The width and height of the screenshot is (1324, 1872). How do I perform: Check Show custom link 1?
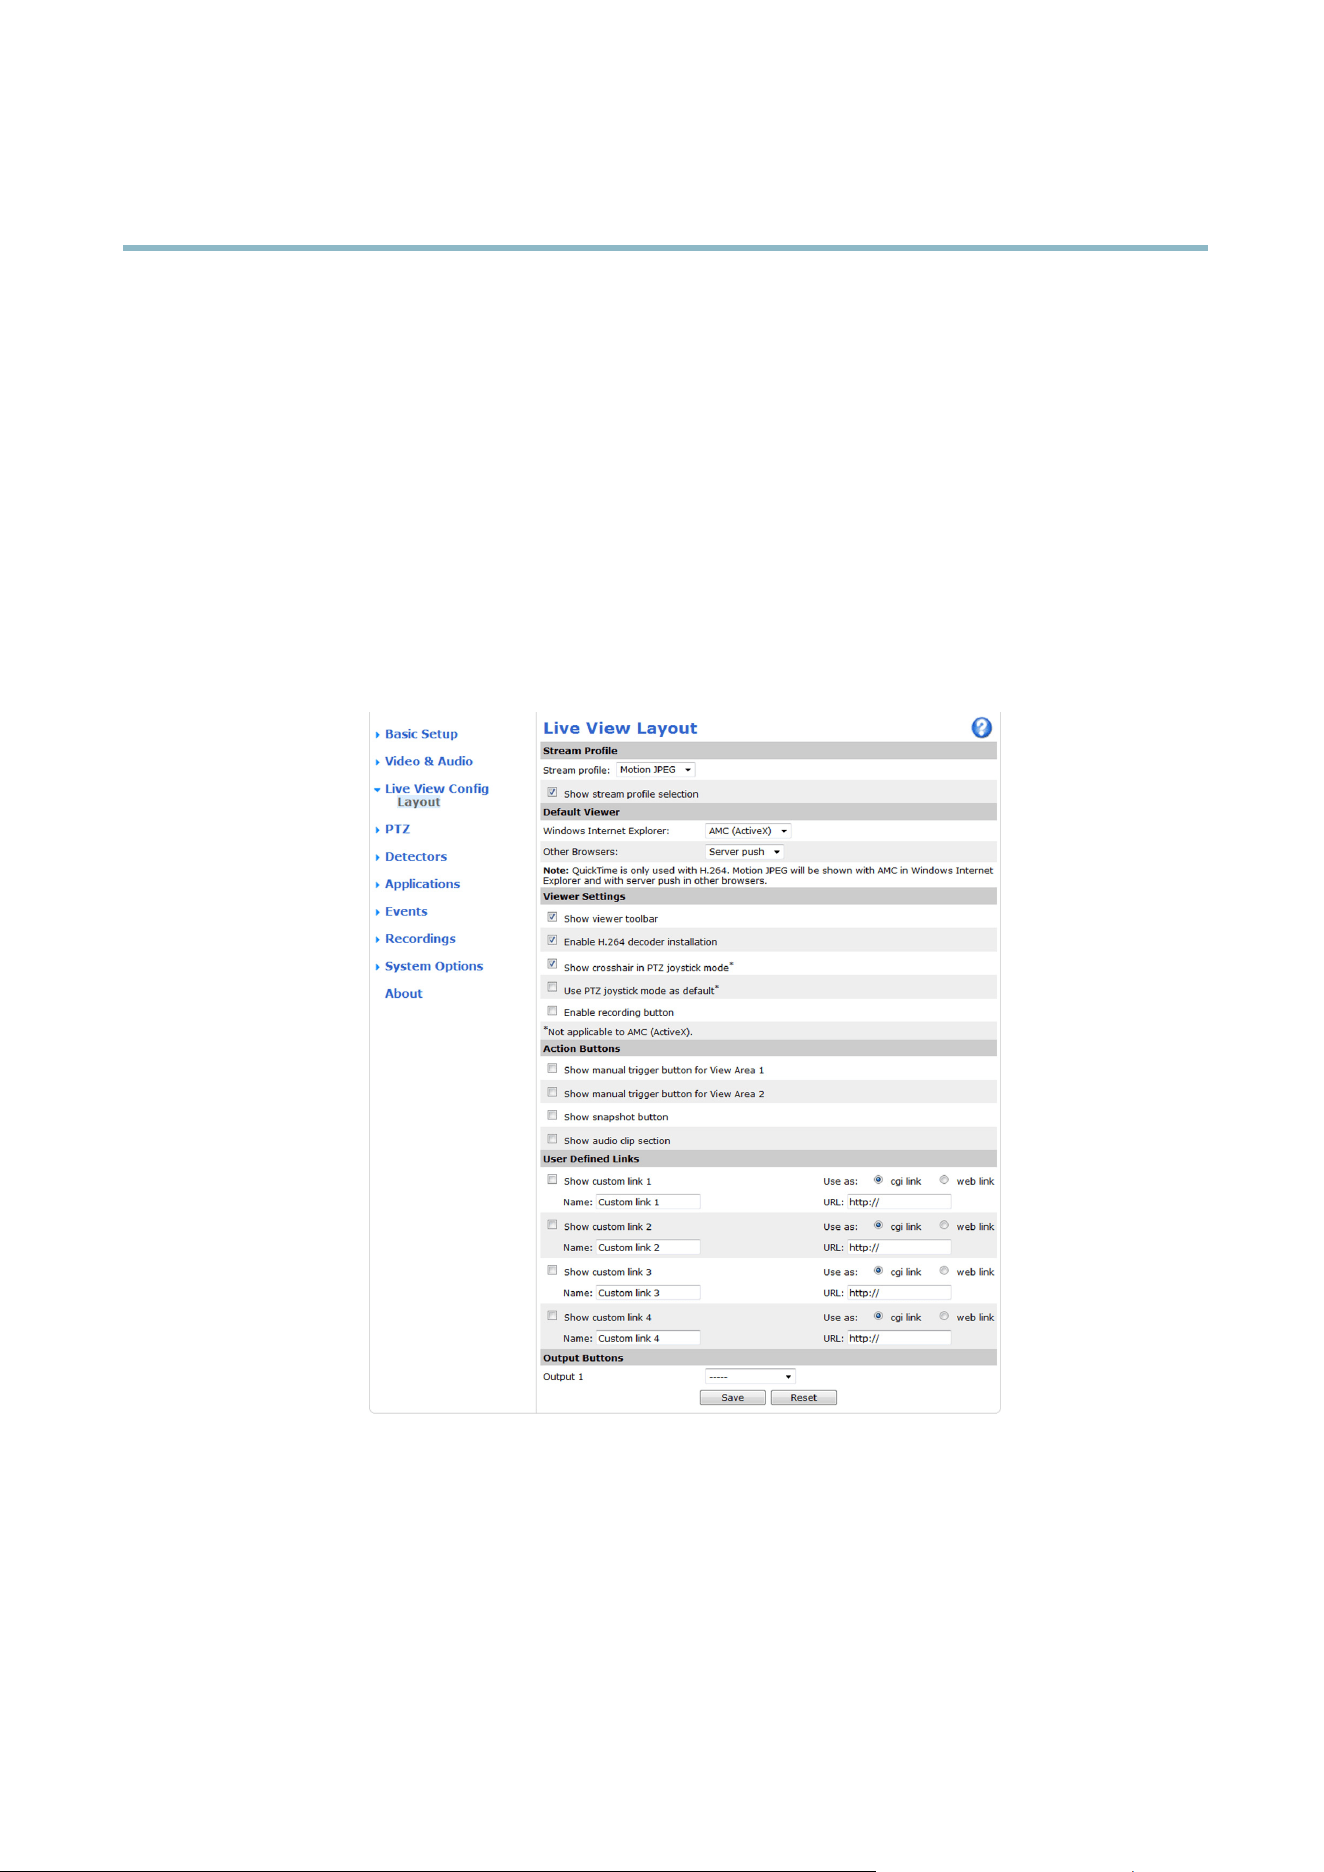552,1180
